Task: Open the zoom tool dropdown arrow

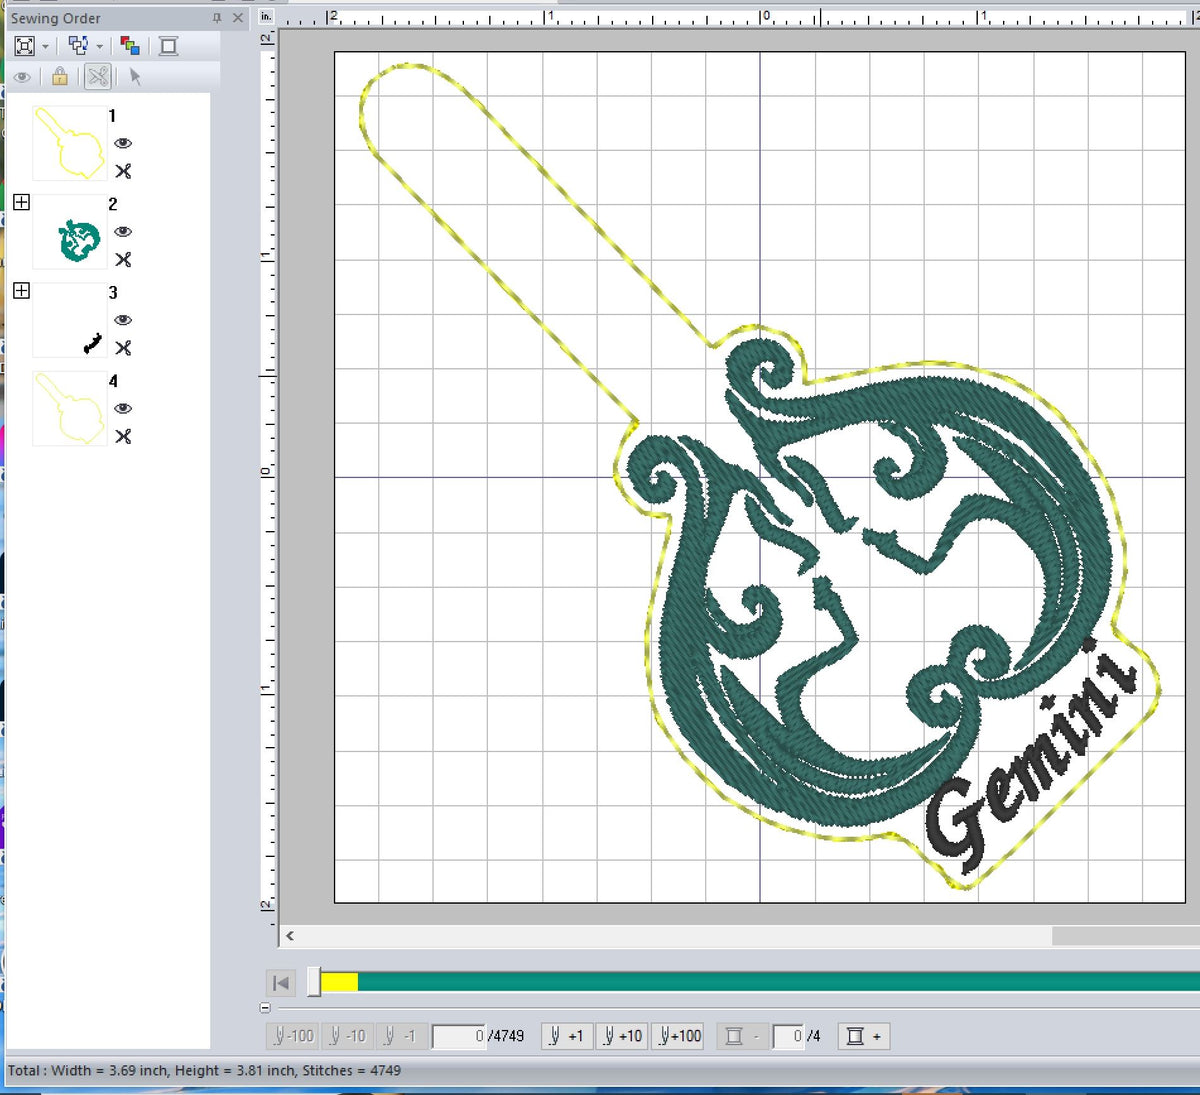Action: point(44,46)
